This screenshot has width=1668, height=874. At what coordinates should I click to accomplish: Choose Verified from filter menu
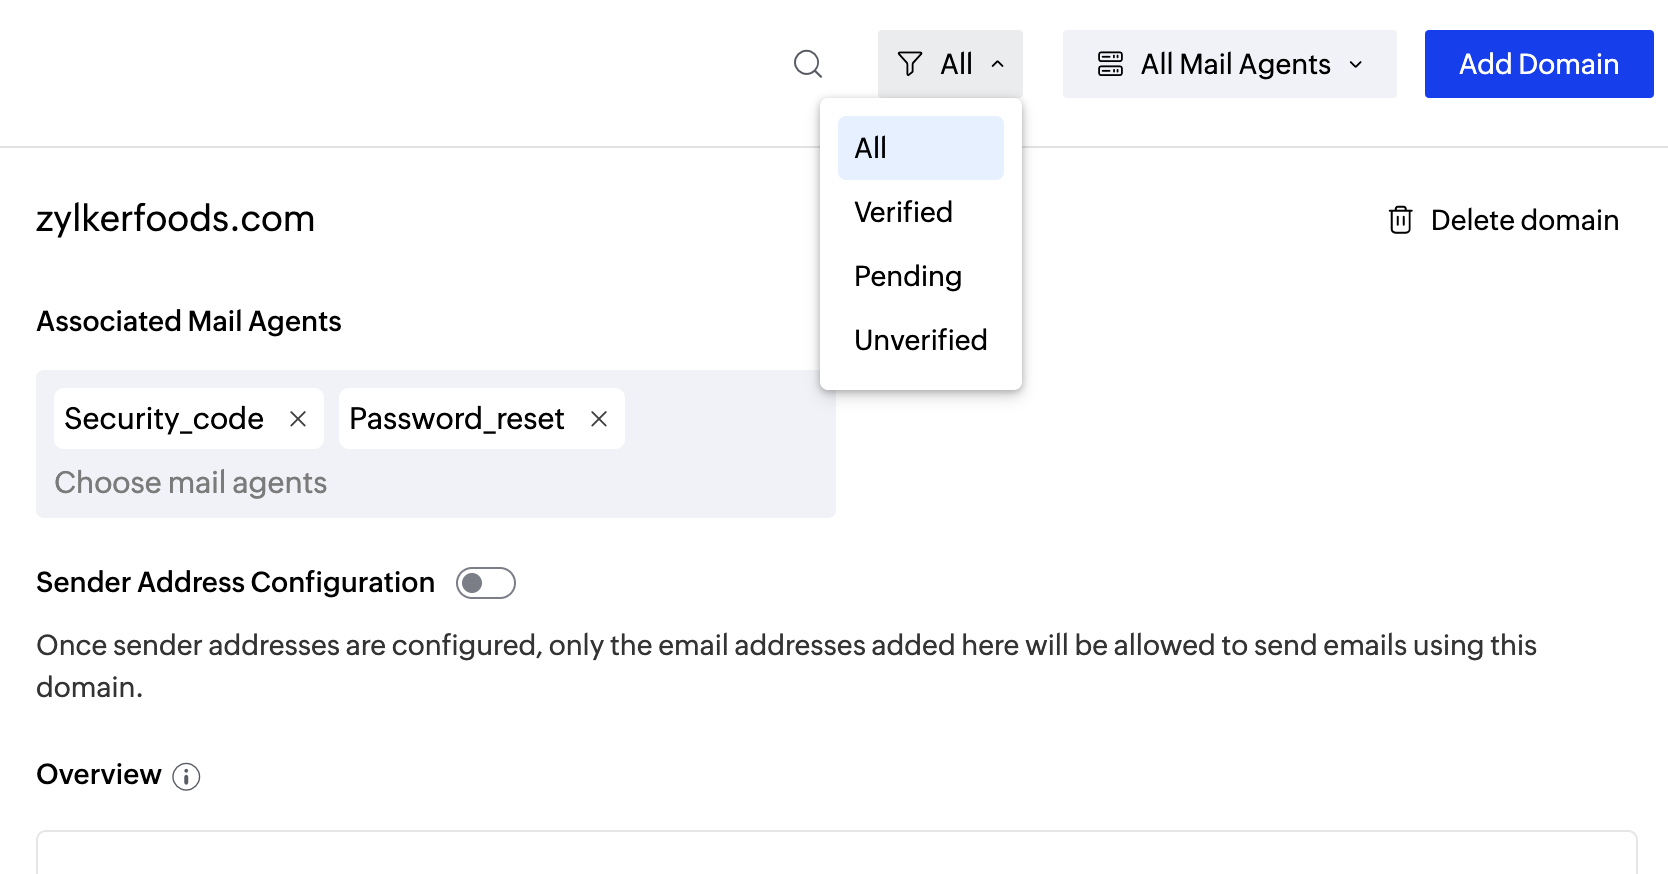coord(903,212)
